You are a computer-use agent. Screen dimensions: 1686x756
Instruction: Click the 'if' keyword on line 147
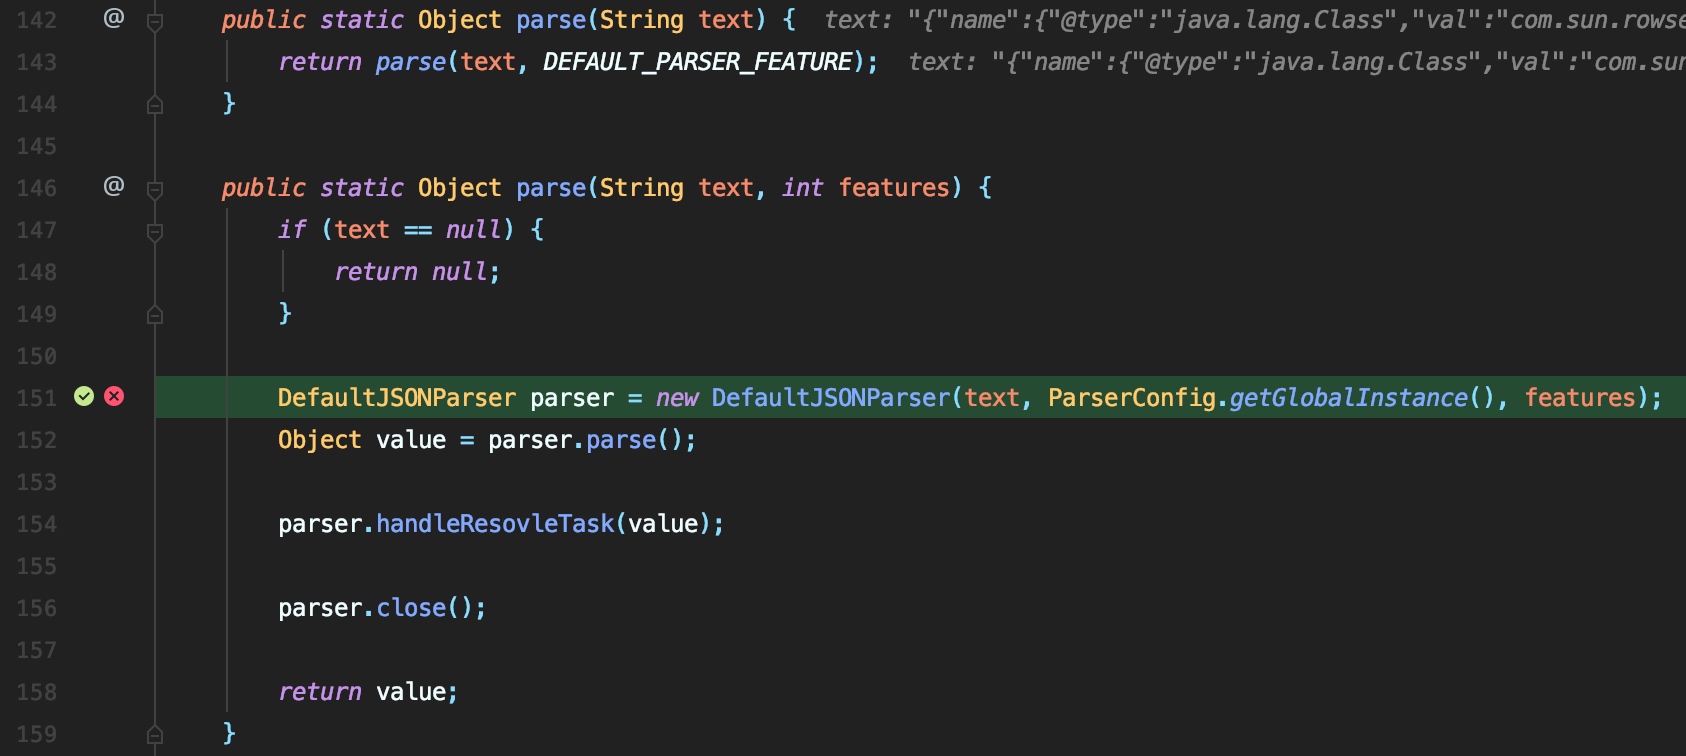click(292, 230)
